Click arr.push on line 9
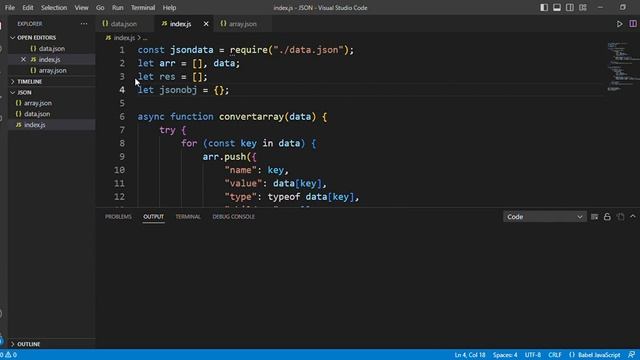Image resolution: width=640 pixels, height=360 pixels. pyautogui.click(x=224, y=157)
